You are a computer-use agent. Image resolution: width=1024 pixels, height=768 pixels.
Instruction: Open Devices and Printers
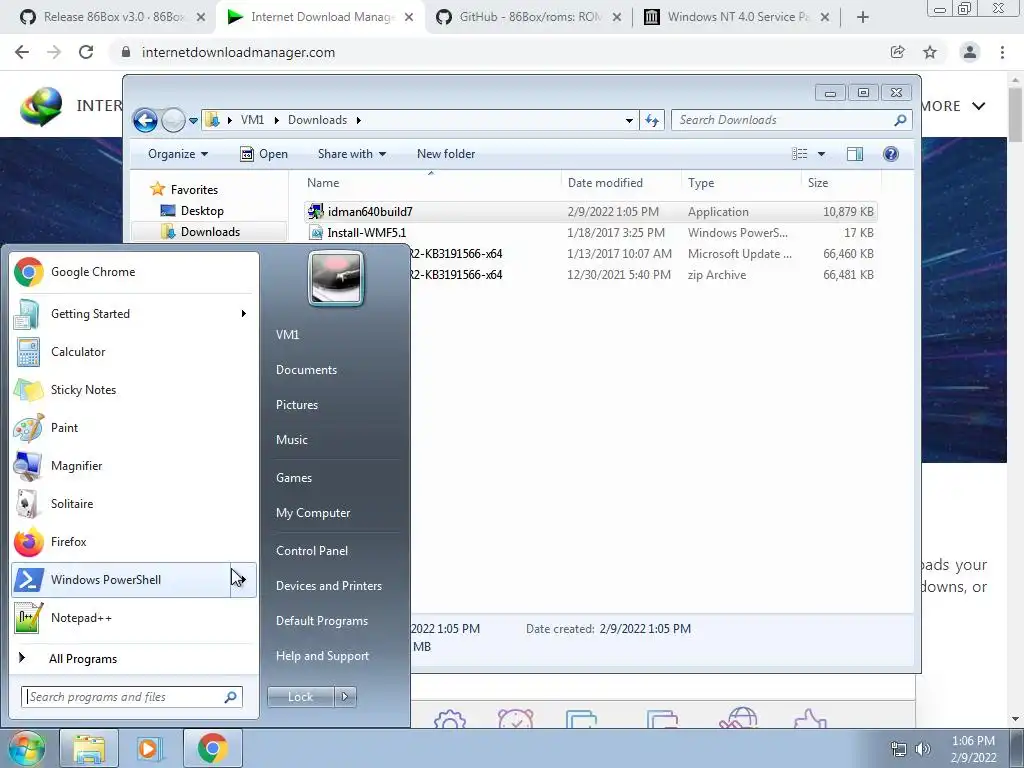point(328,586)
